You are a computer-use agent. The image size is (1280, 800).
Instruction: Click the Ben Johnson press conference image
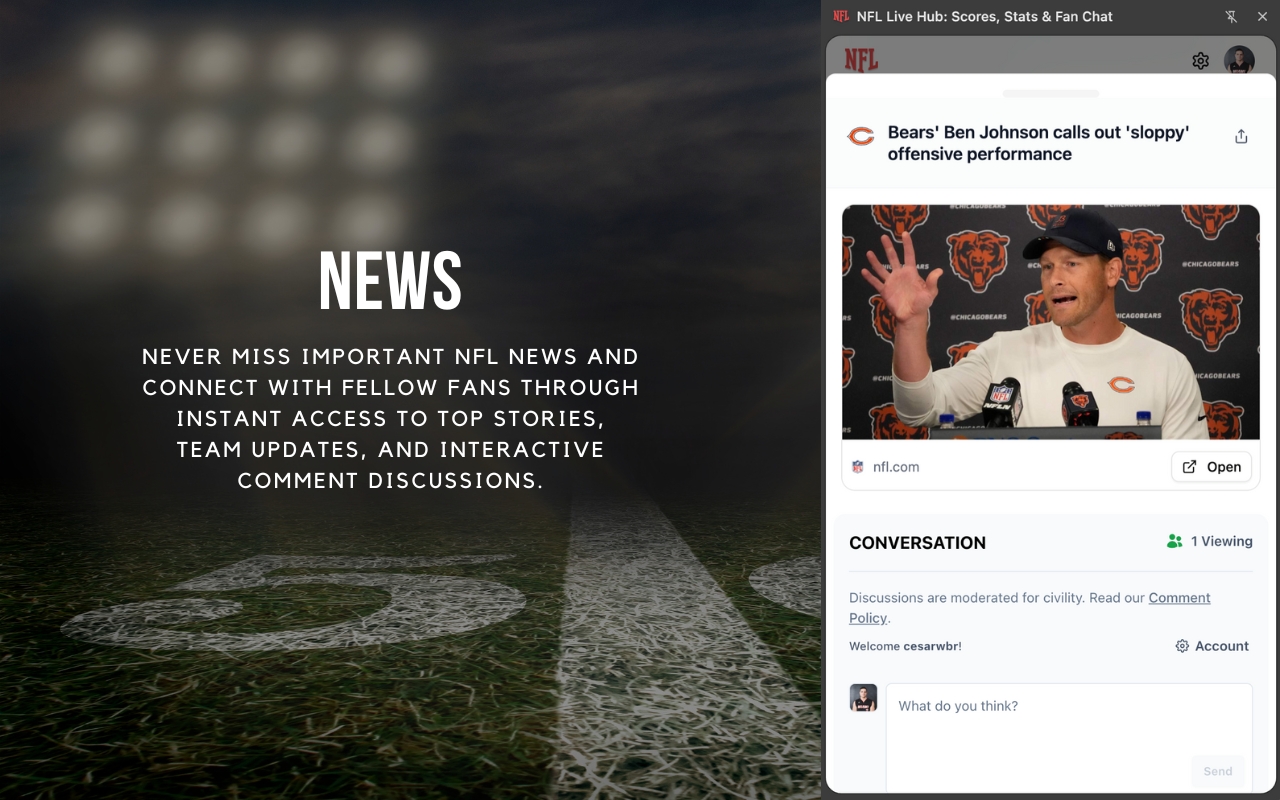tap(1051, 322)
